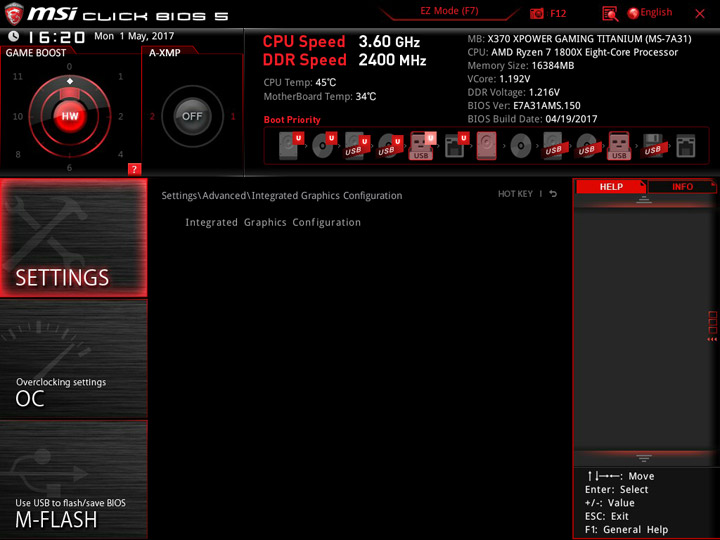The width and height of the screenshot is (720, 540).
Task: Select the UEFI network boot device icon
Action: [x=456, y=146]
